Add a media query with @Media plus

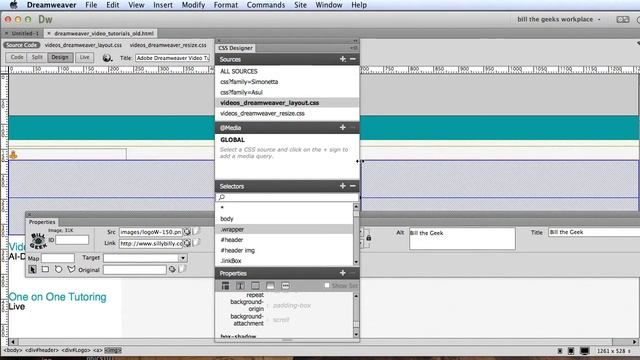coord(342,128)
